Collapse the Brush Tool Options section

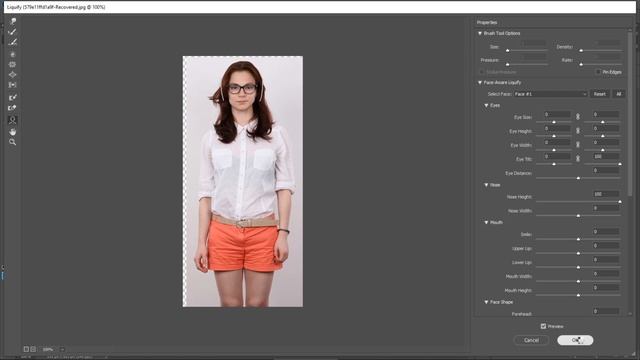480,33
